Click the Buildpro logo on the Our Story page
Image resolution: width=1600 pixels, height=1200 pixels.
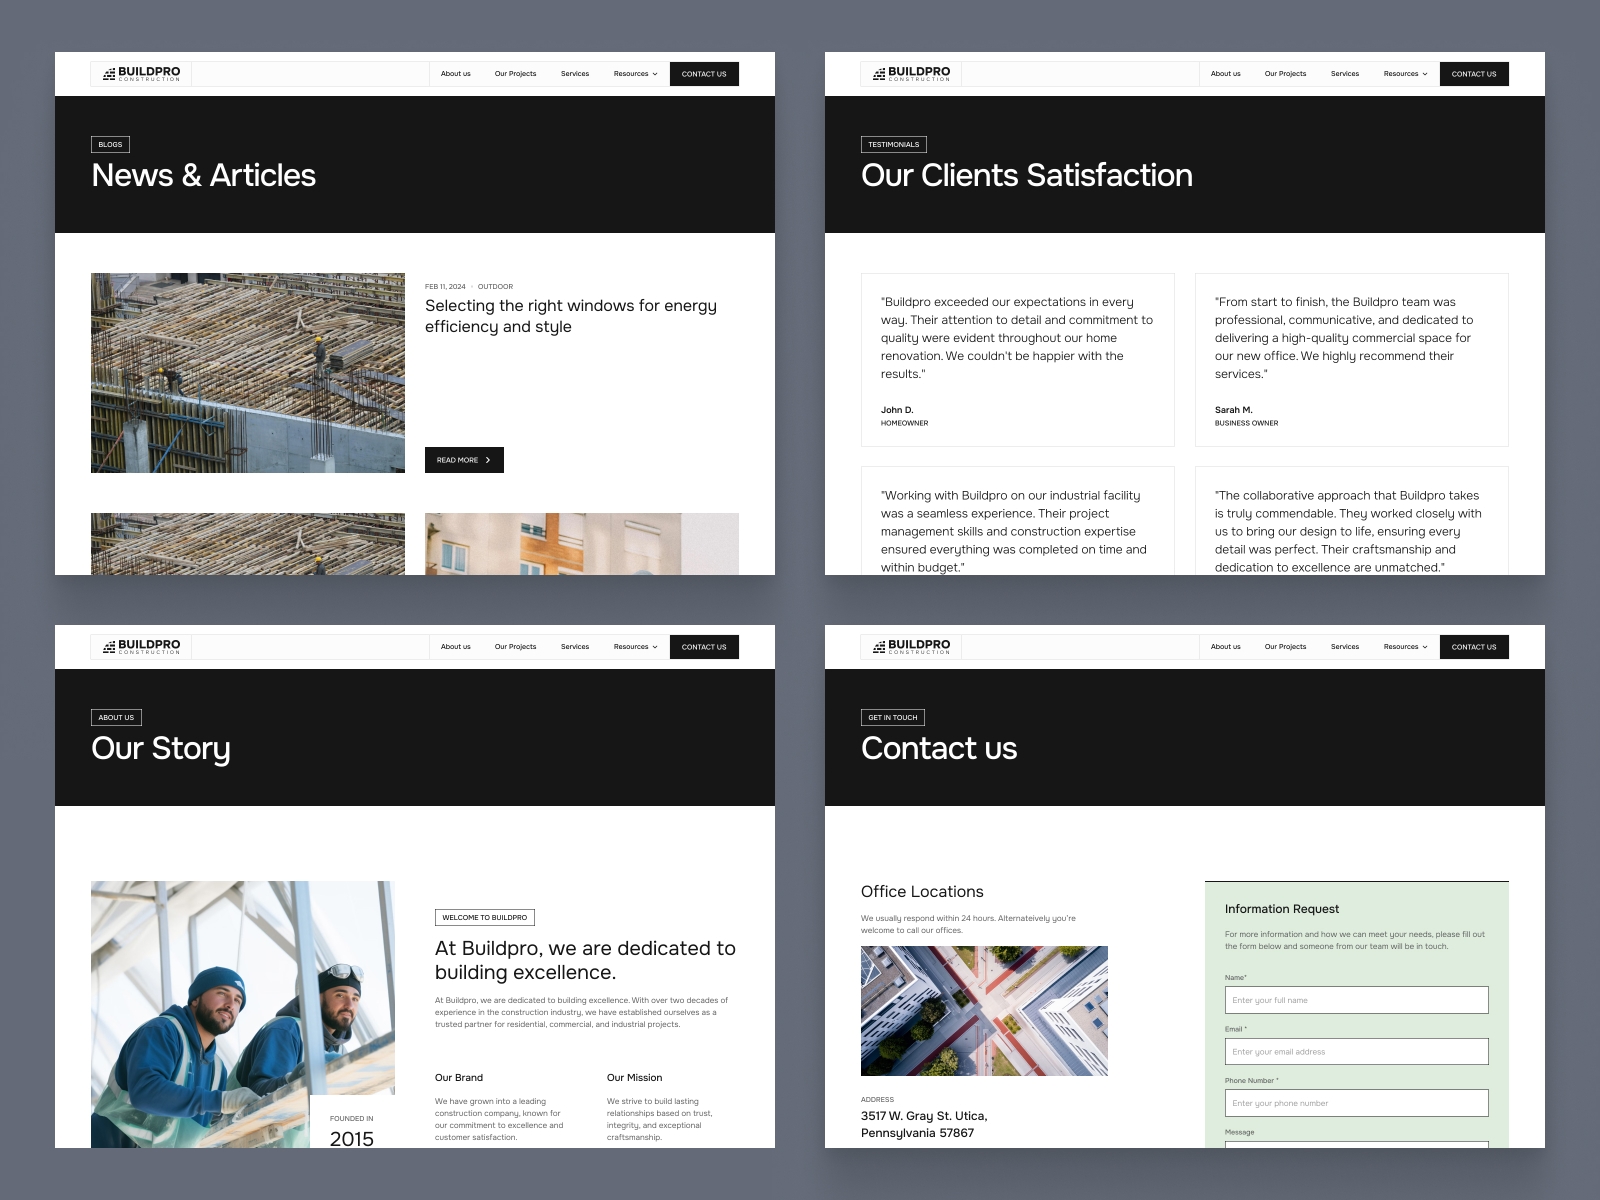click(141, 647)
